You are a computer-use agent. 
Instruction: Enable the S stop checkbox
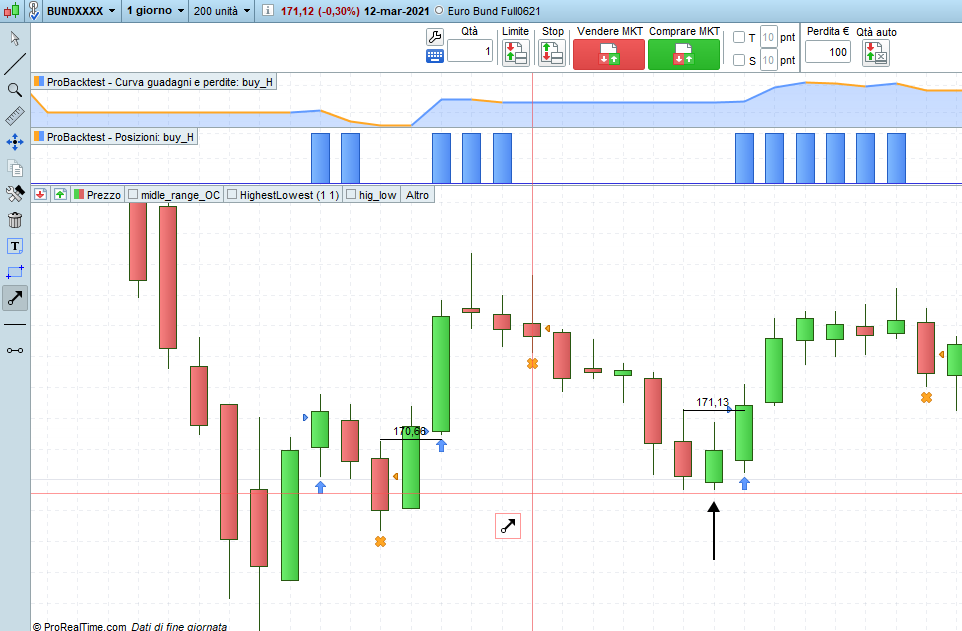(739, 60)
